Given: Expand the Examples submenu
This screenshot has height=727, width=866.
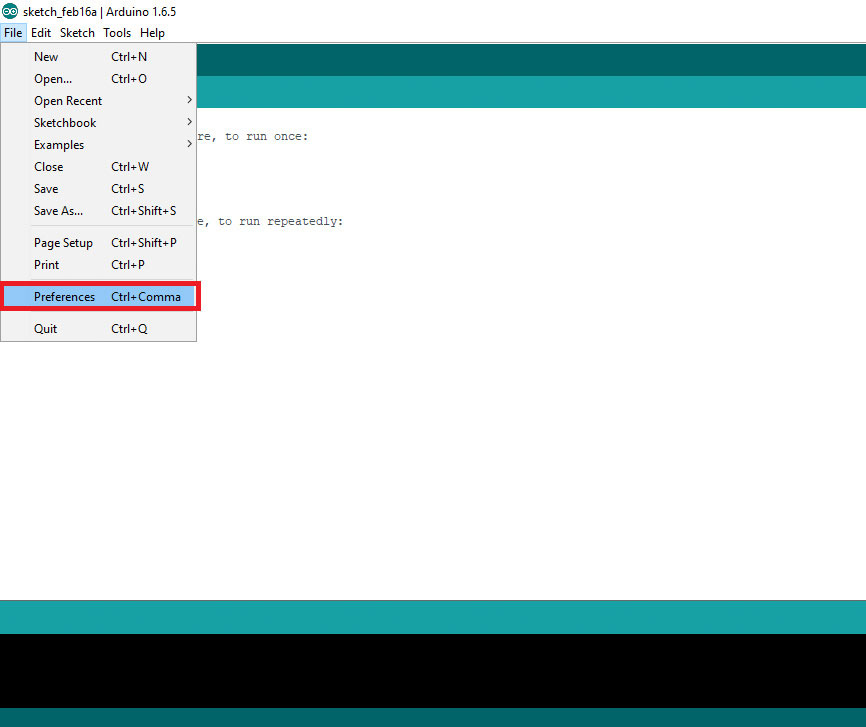Looking at the screenshot, I should 59,145.
